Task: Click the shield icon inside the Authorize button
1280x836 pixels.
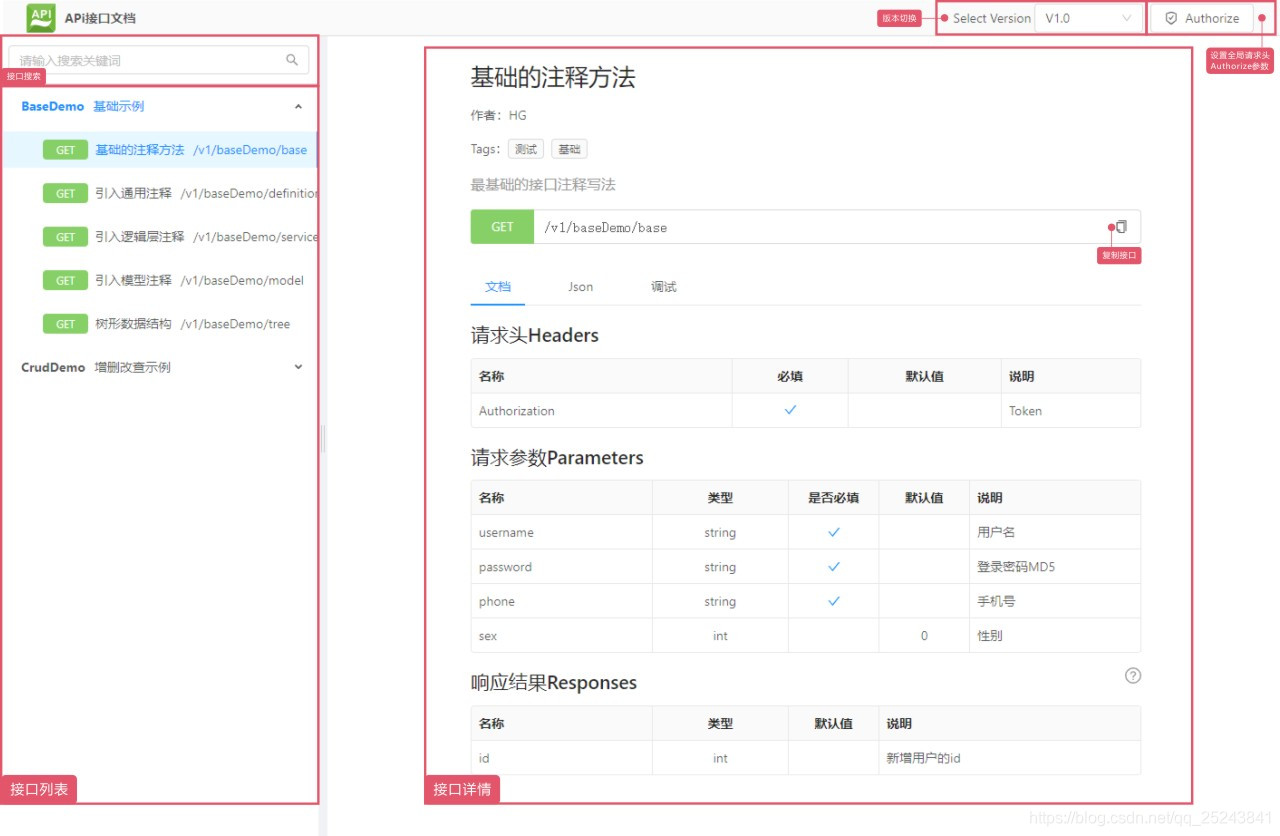Action: (x=1170, y=17)
